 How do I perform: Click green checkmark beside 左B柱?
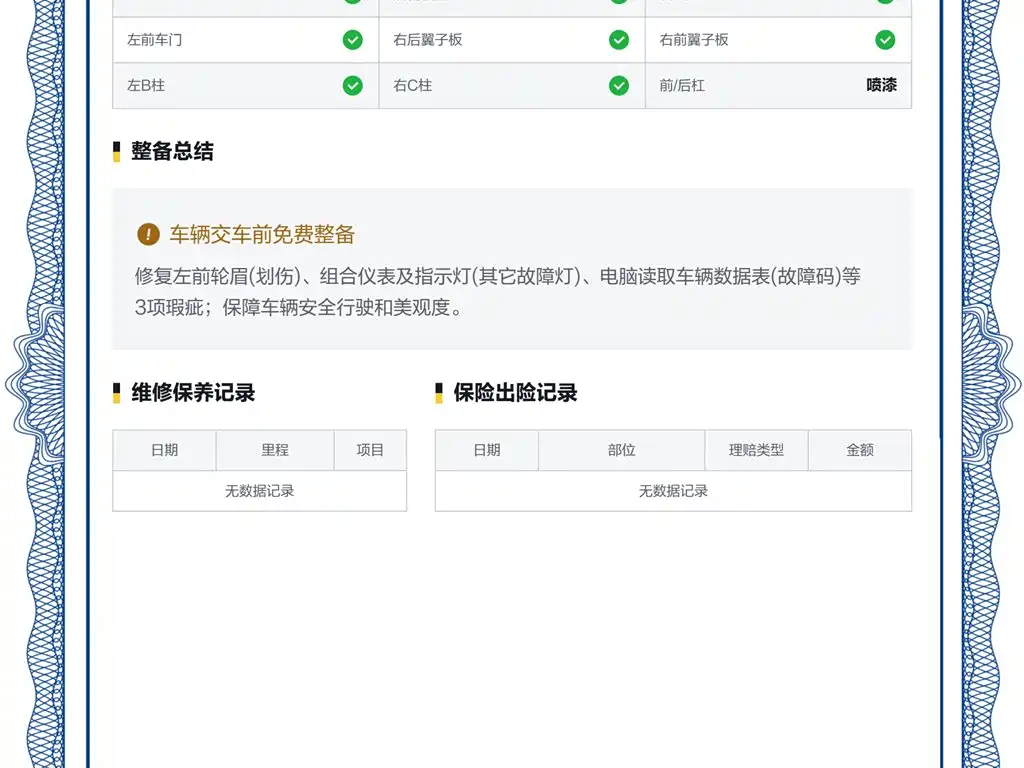(x=353, y=86)
